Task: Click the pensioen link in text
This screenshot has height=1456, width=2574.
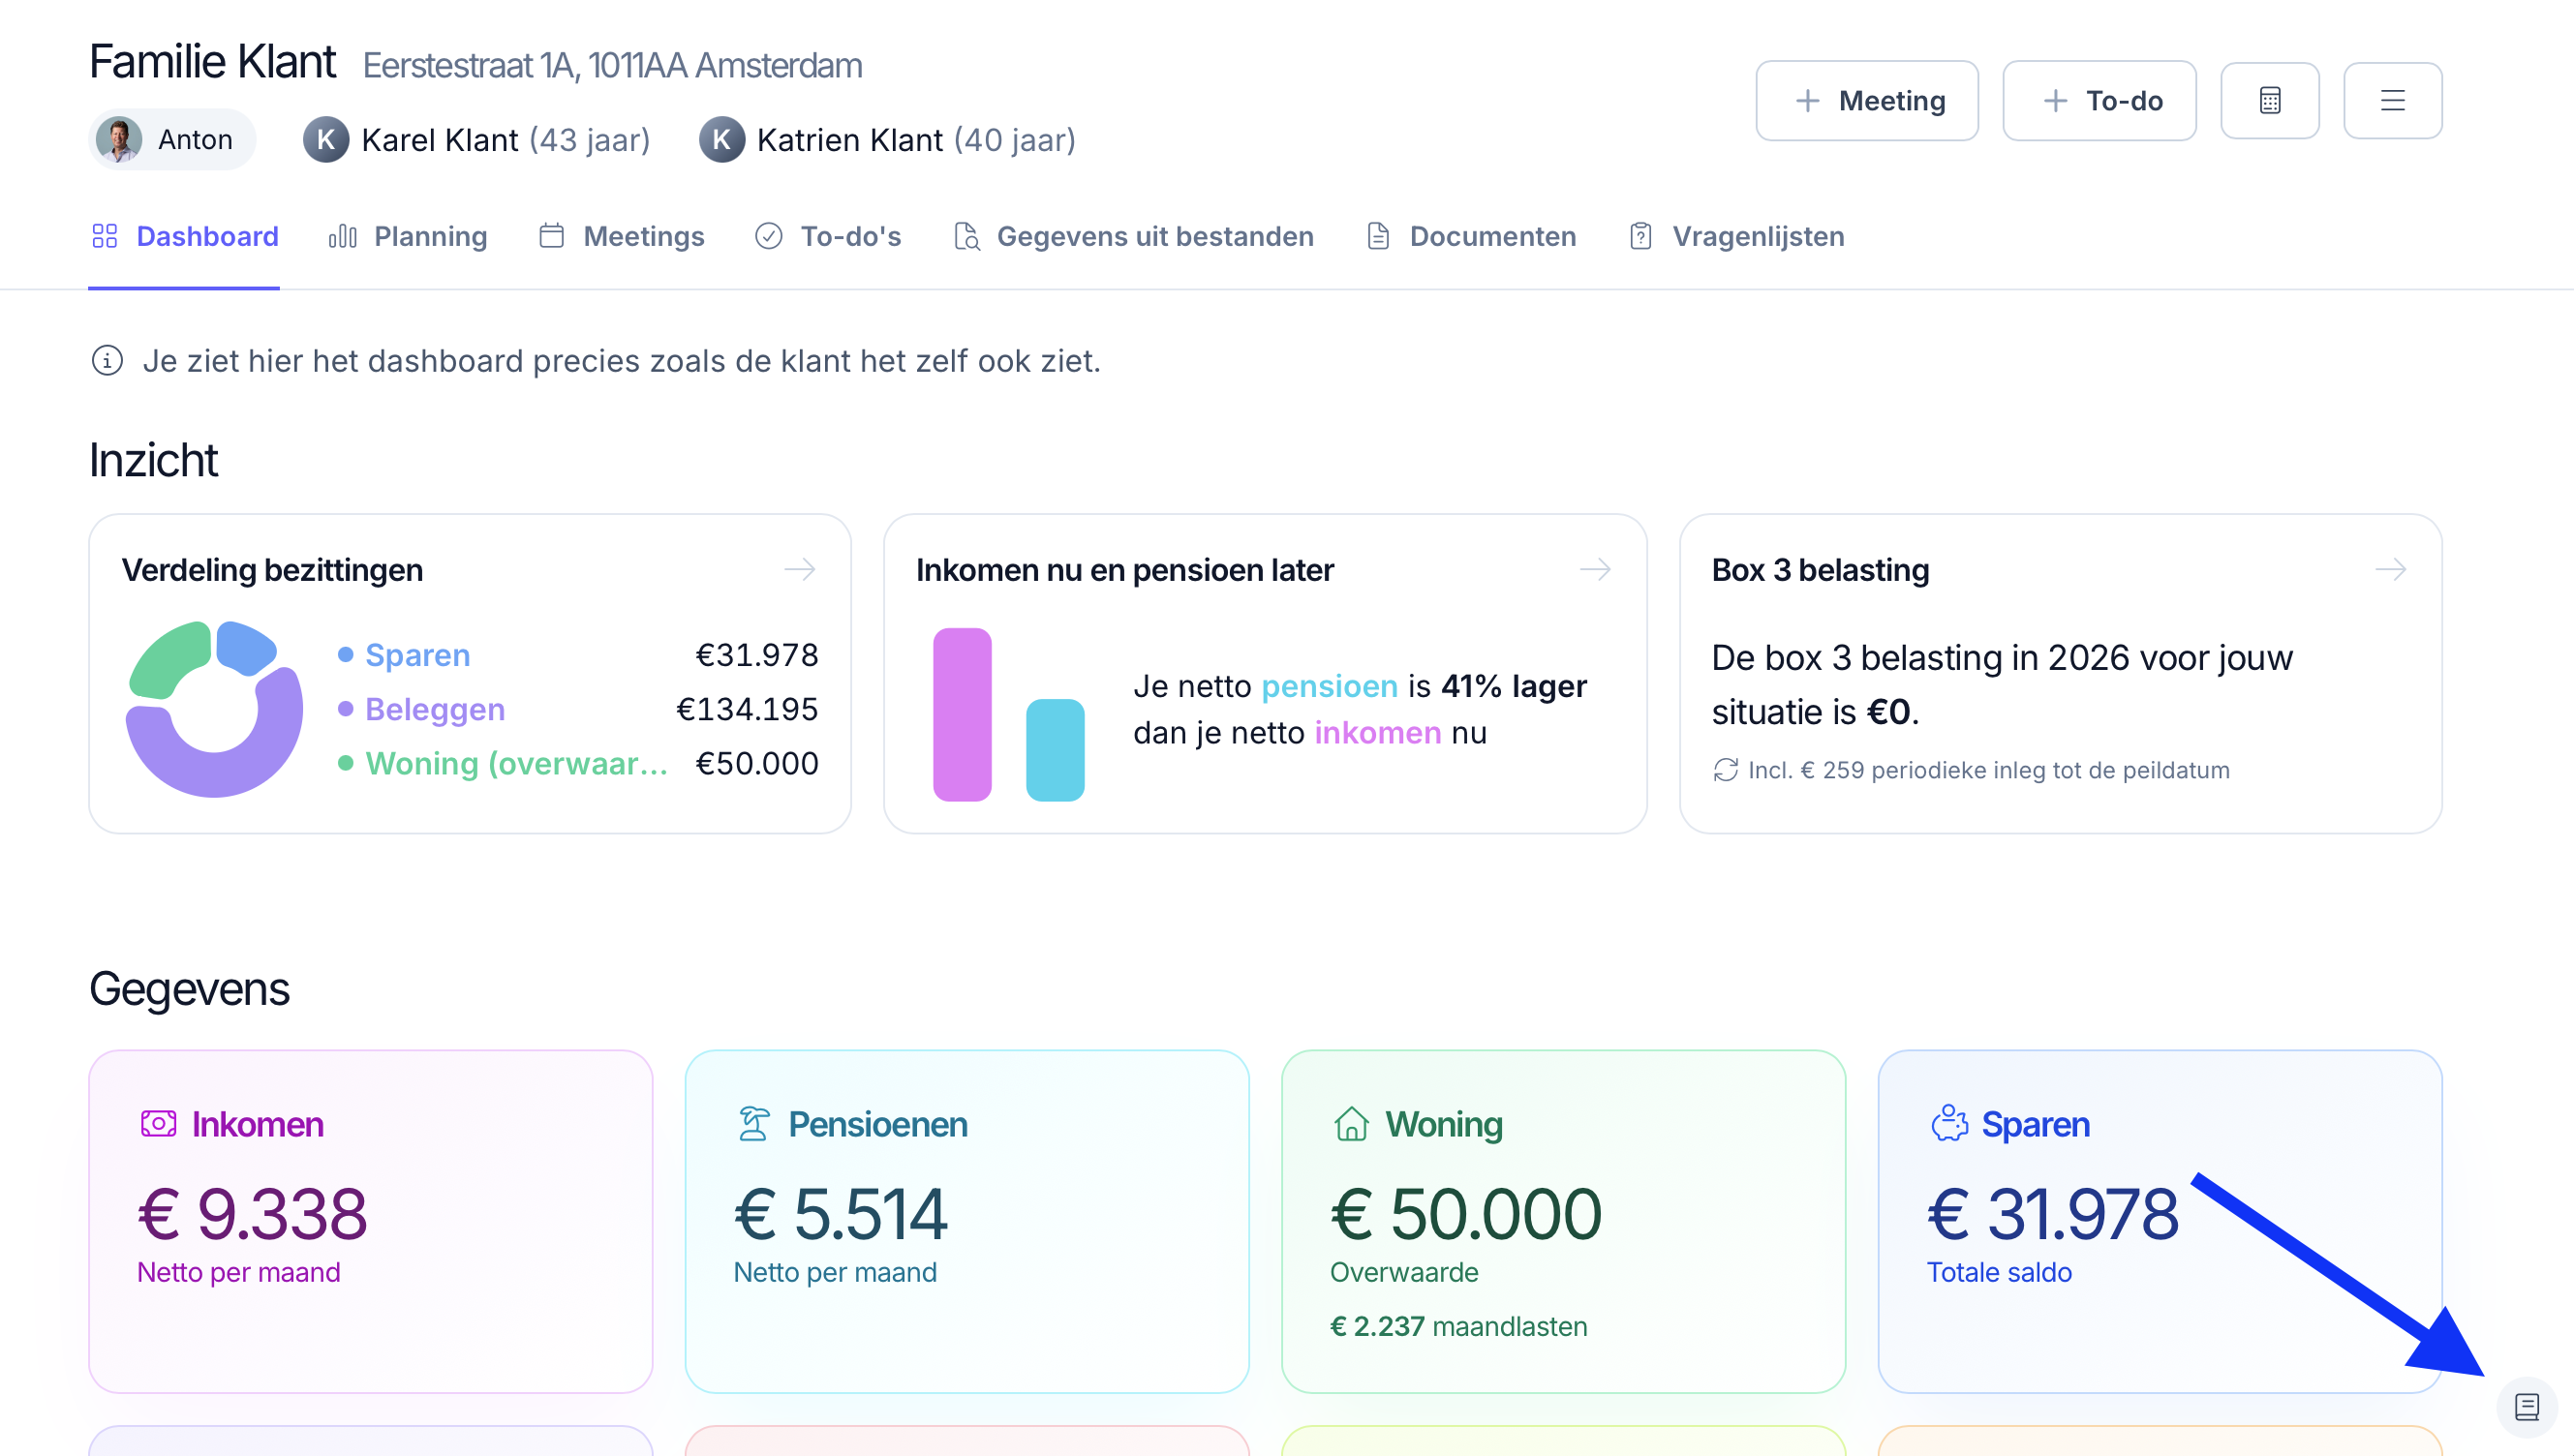Action: (1328, 685)
